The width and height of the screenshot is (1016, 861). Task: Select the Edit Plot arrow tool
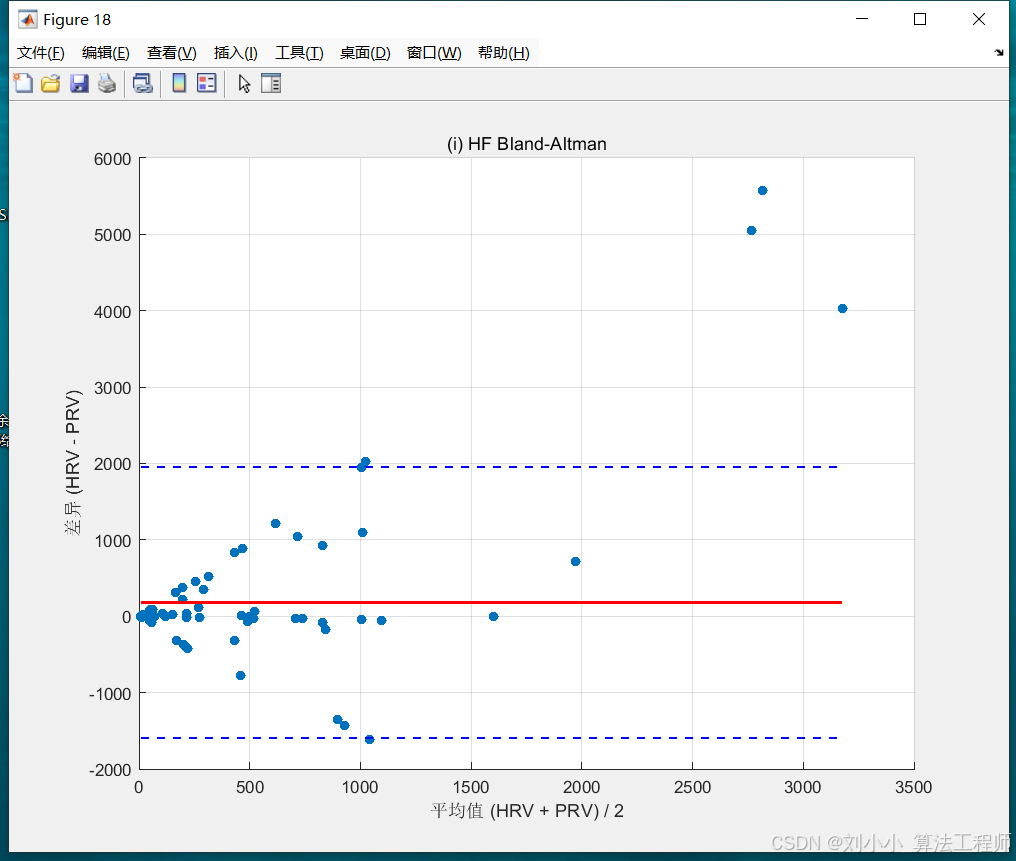(244, 84)
